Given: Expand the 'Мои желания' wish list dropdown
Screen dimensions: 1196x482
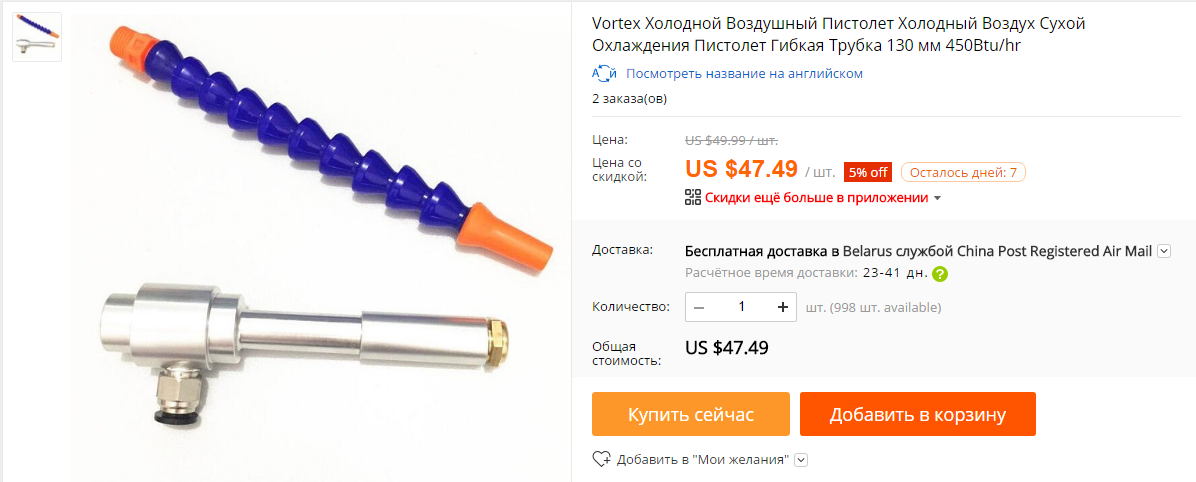Looking at the screenshot, I should [801, 460].
